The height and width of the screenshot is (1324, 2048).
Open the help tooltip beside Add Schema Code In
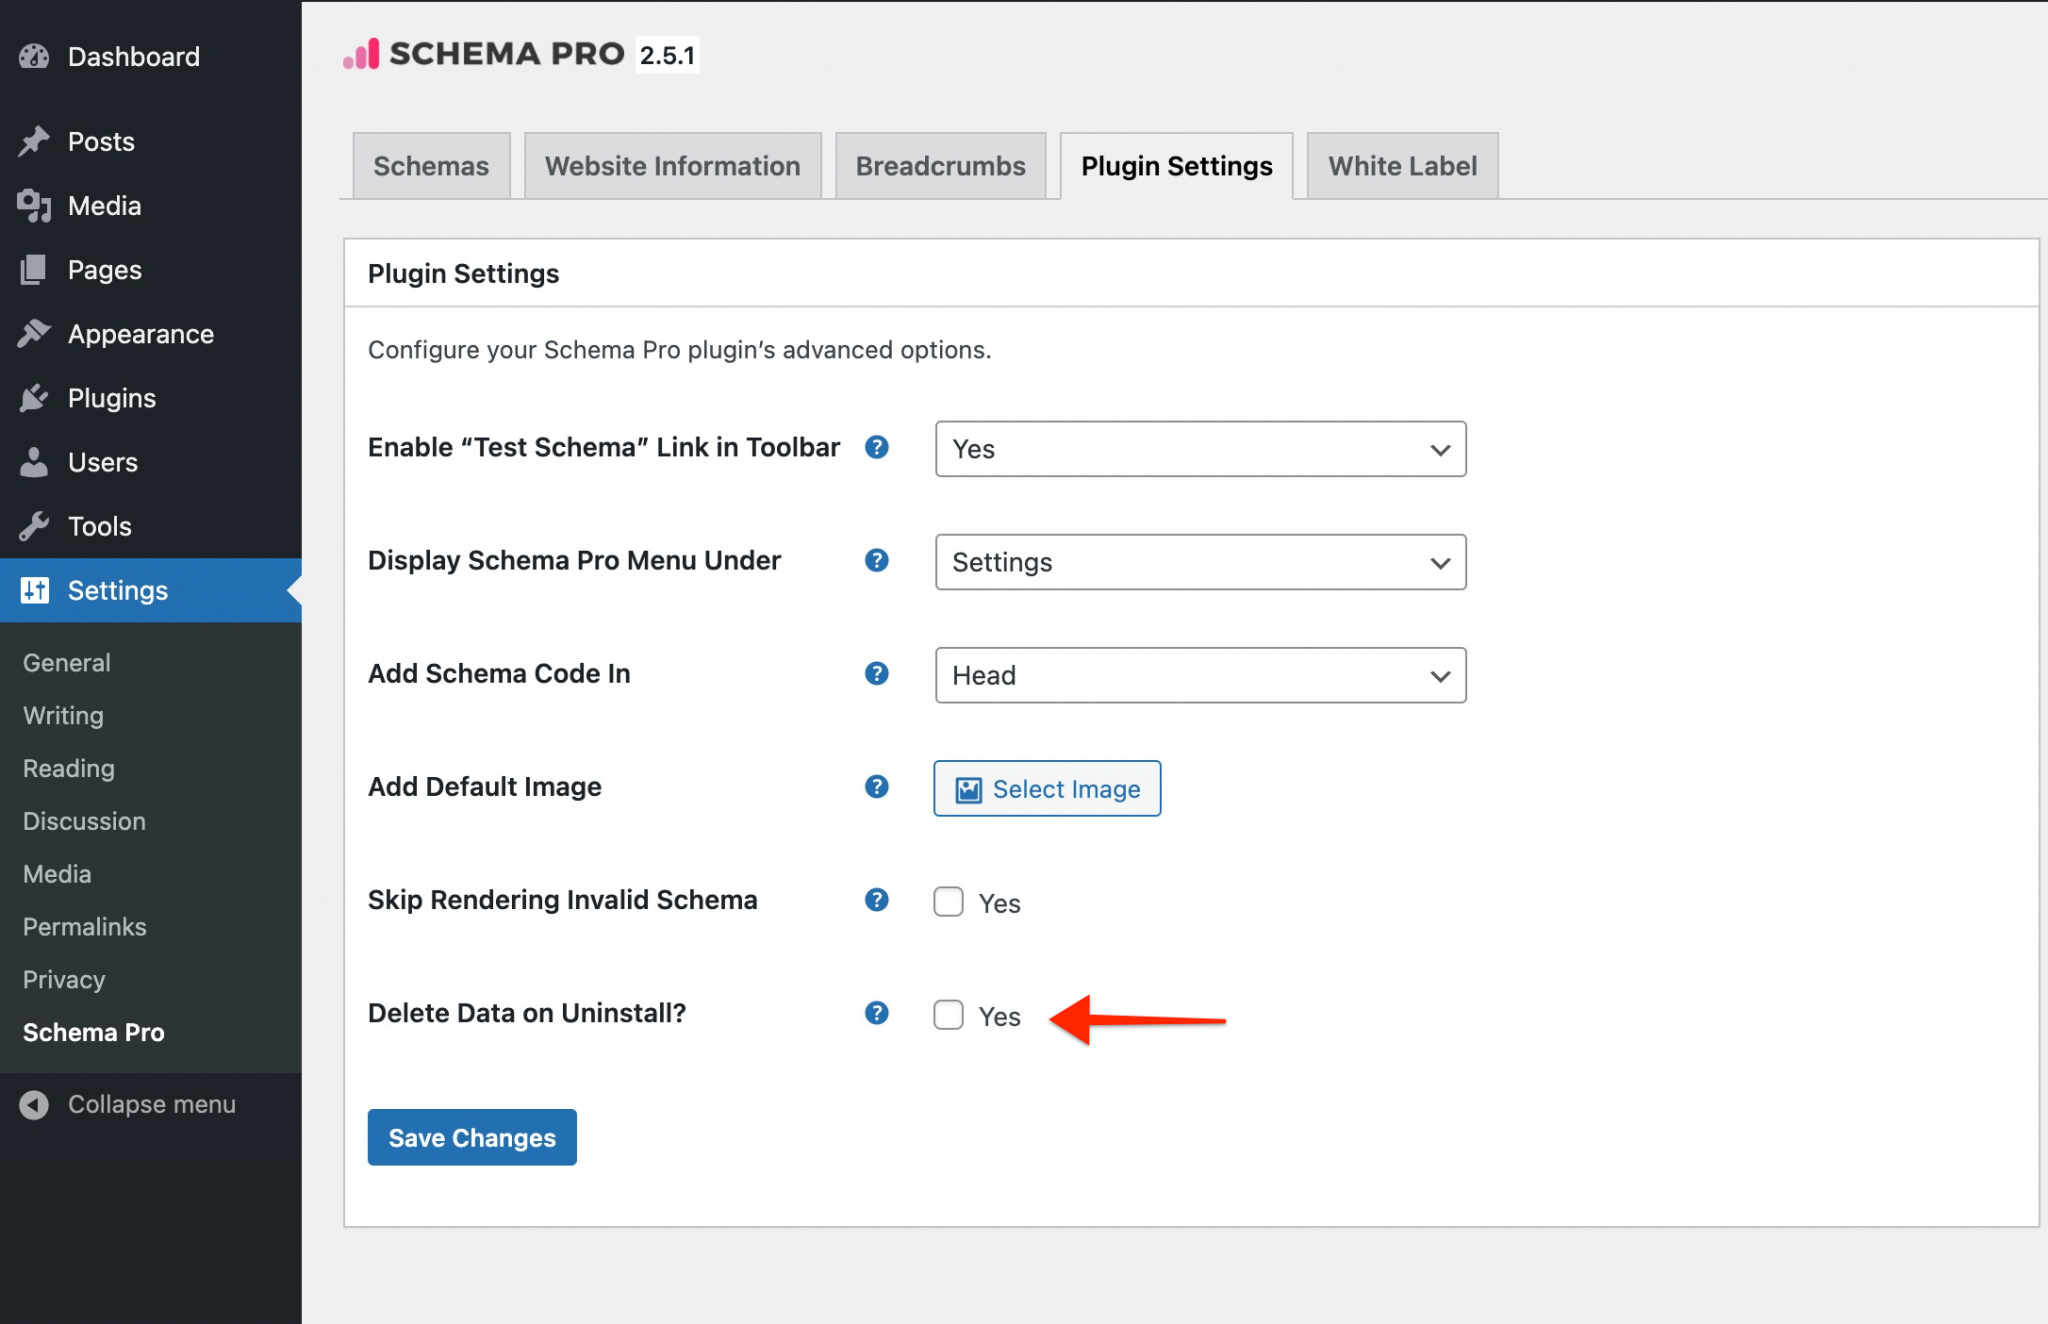[877, 673]
